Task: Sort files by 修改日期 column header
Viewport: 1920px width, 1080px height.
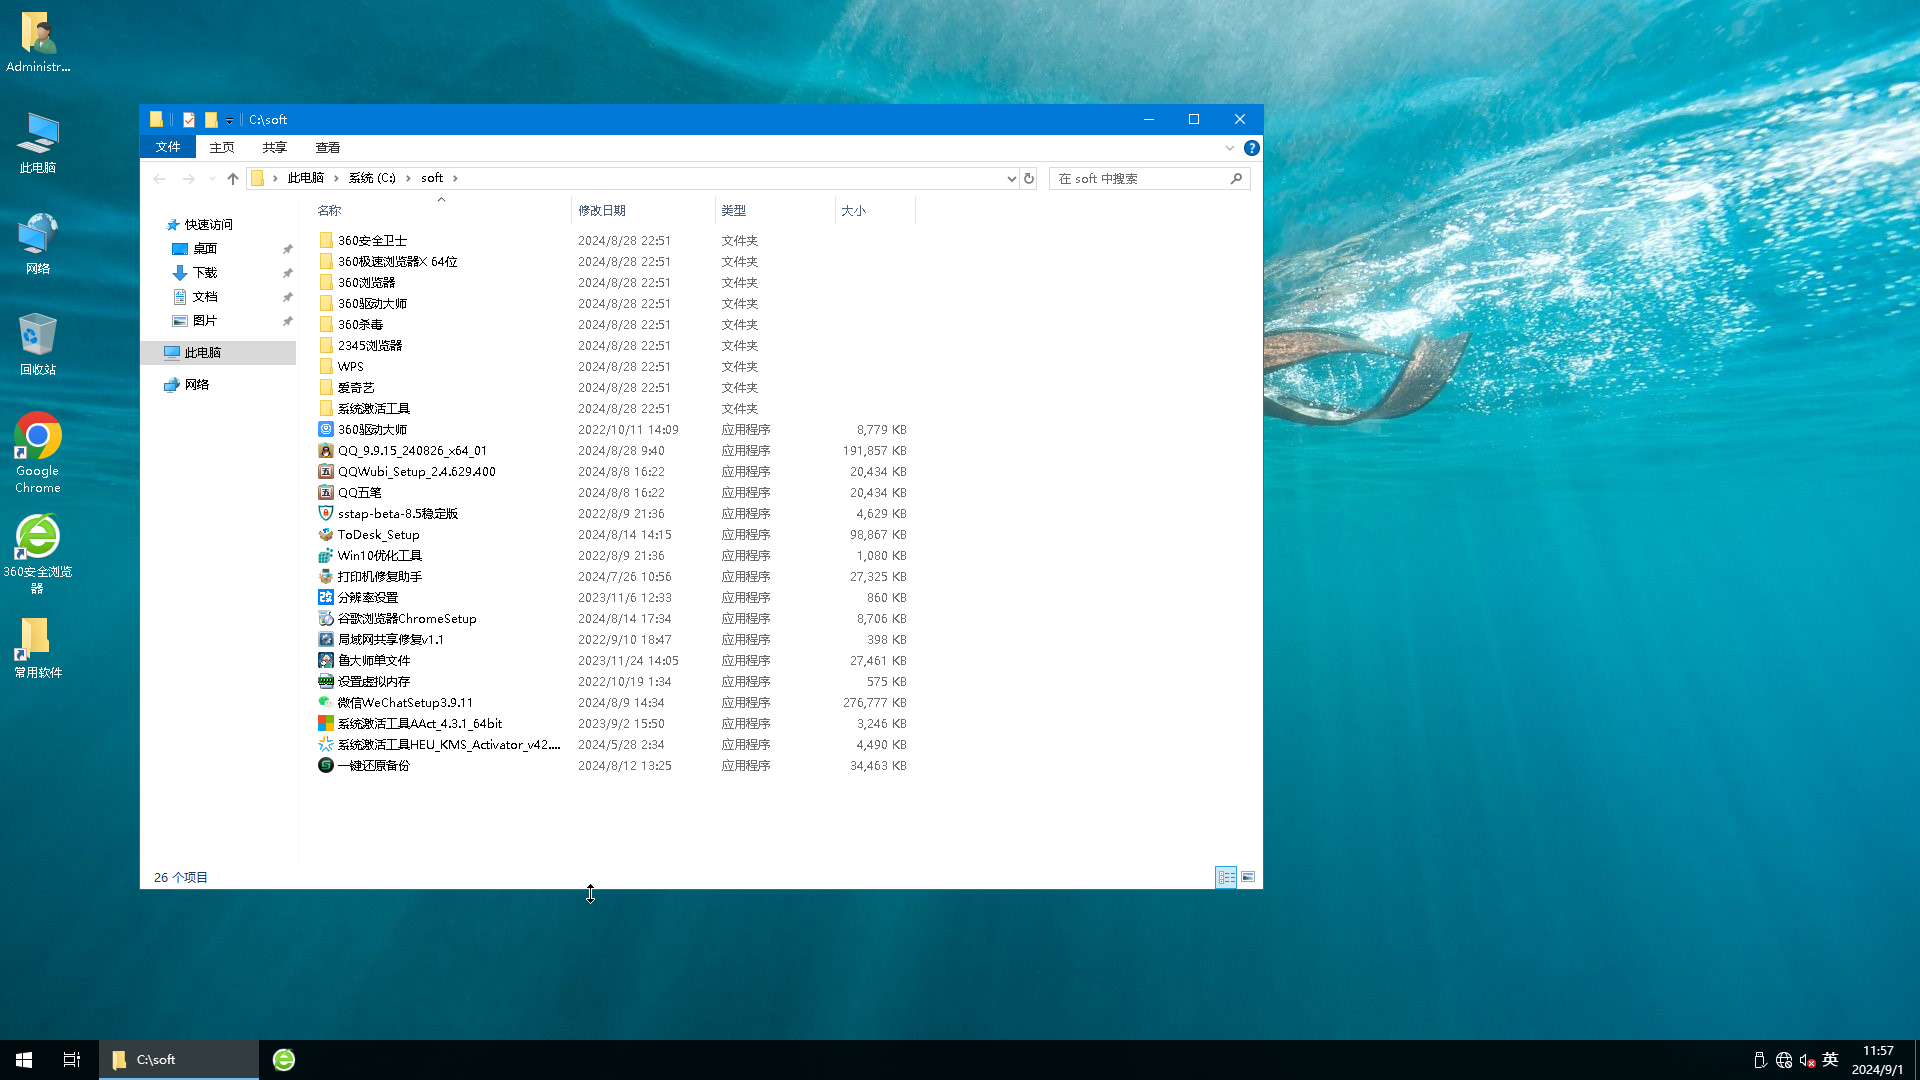Action: click(x=643, y=210)
